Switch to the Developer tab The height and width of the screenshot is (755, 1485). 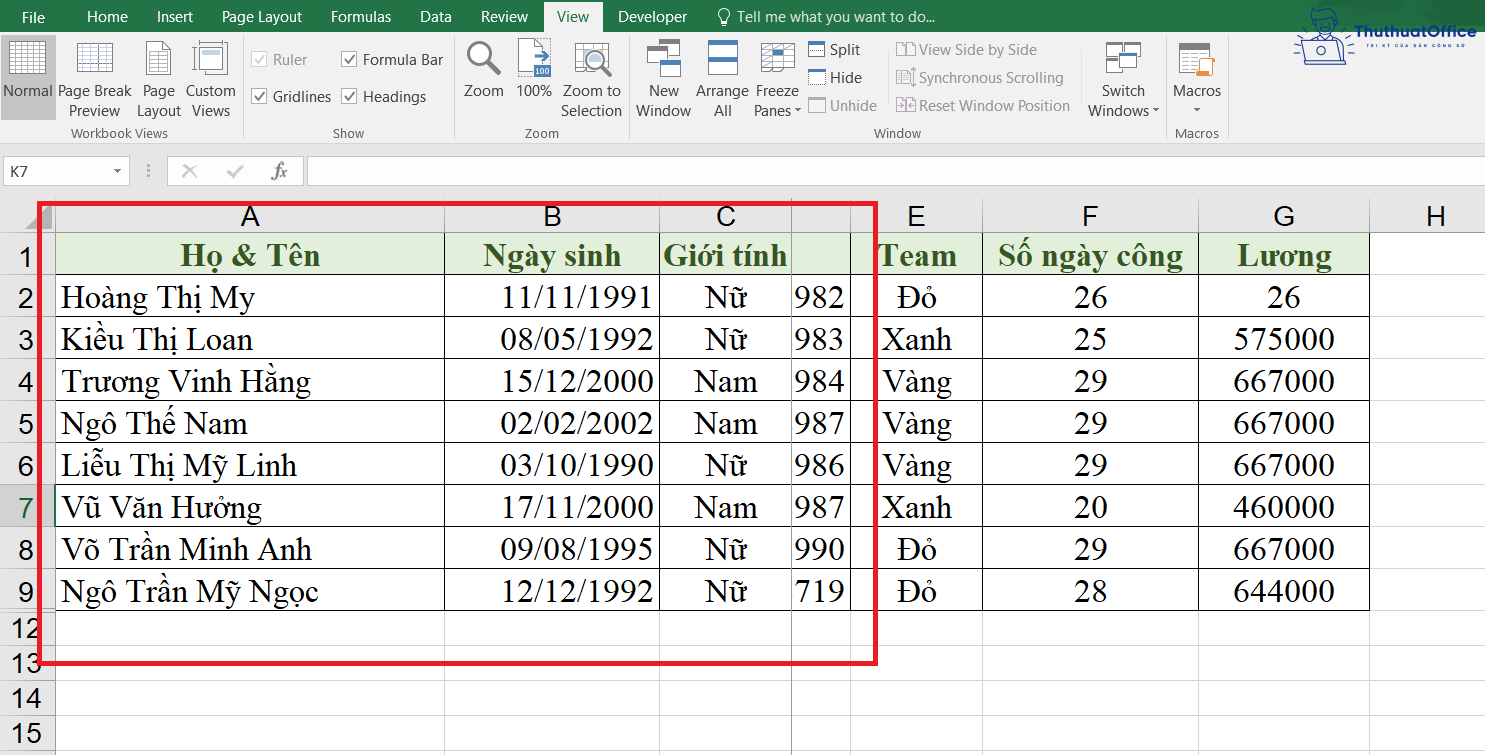652,16
